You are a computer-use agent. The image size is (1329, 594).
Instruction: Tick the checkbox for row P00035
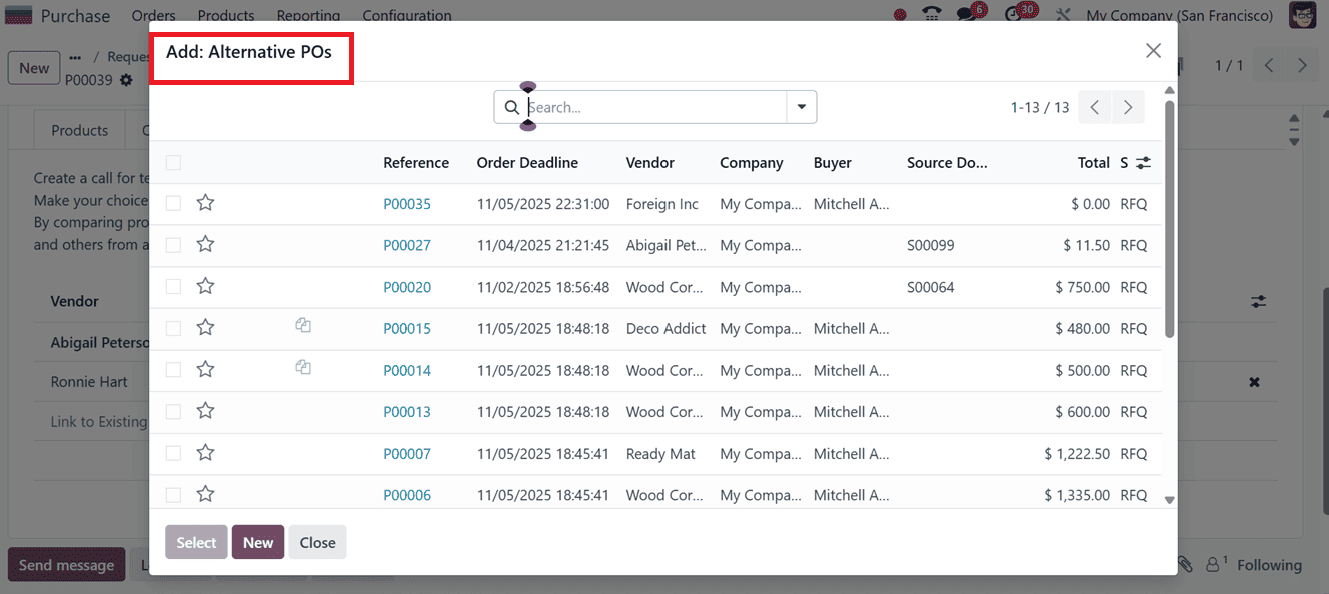173,203
